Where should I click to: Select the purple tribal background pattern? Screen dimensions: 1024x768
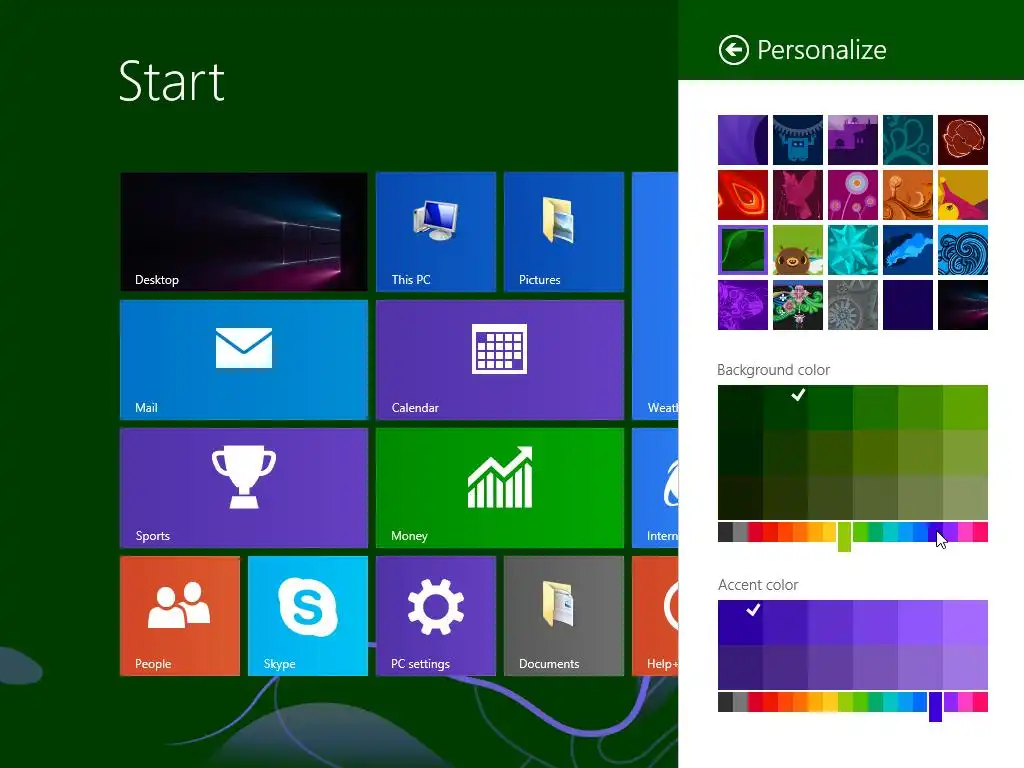point(743,305)
